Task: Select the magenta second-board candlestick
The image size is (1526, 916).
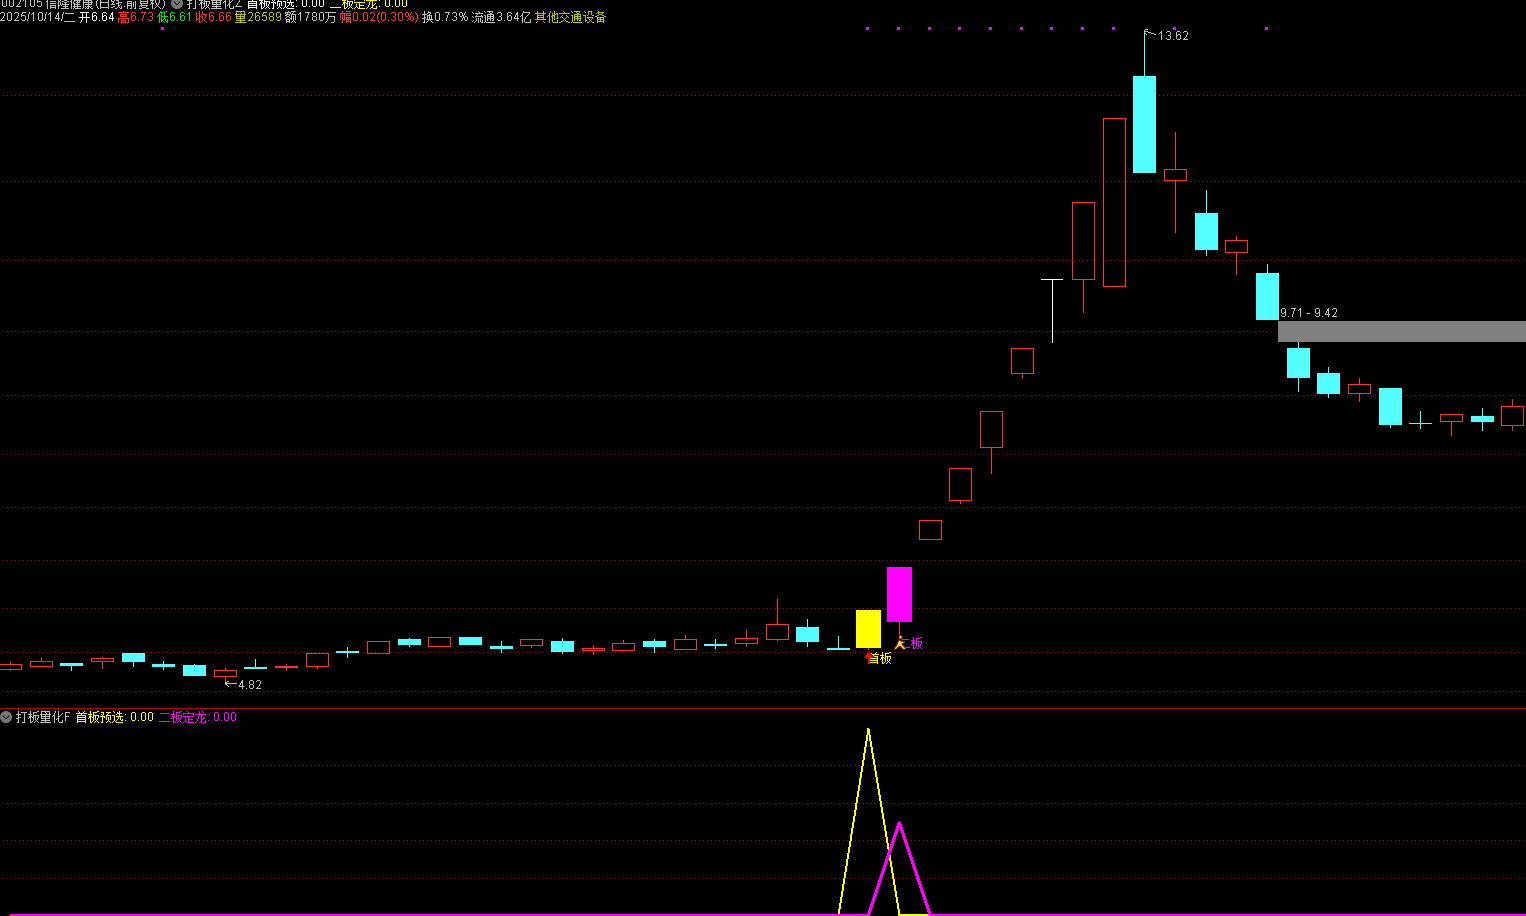Action: tap(899, 594)
